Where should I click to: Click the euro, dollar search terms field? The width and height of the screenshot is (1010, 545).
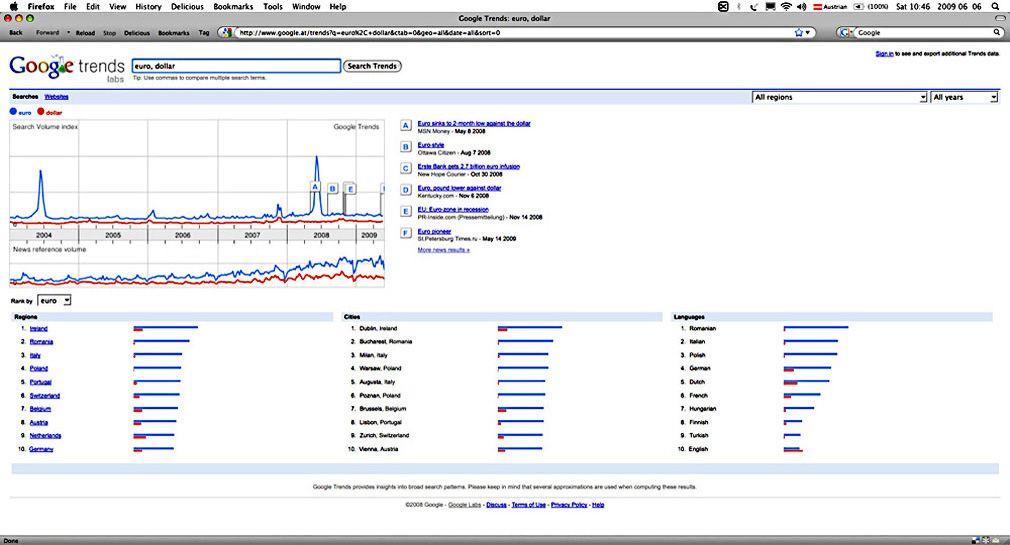click(236, 66)
